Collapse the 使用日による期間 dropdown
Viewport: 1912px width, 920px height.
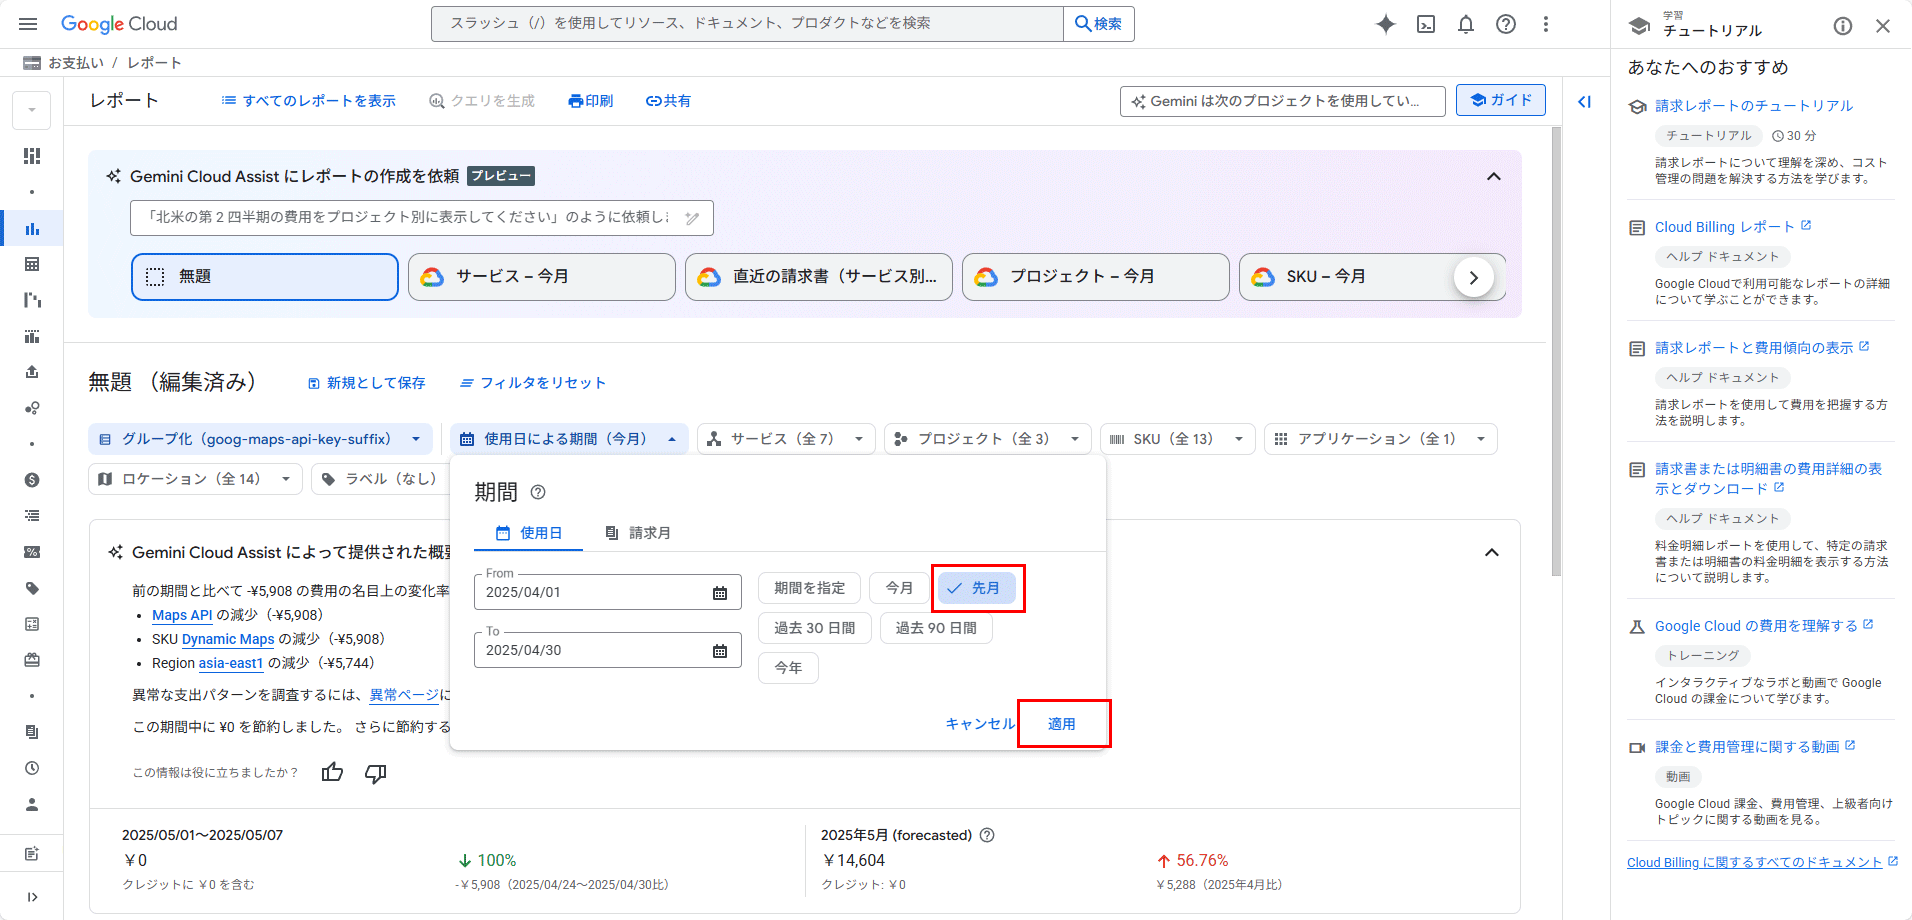click(569, 439)
